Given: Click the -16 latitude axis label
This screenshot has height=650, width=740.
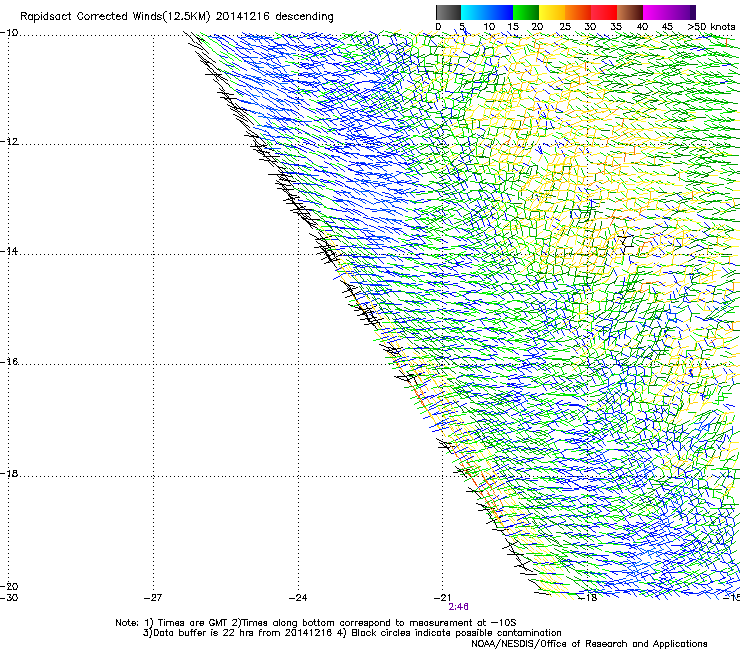Looking at the screenshot, I should tap(9, 362).
